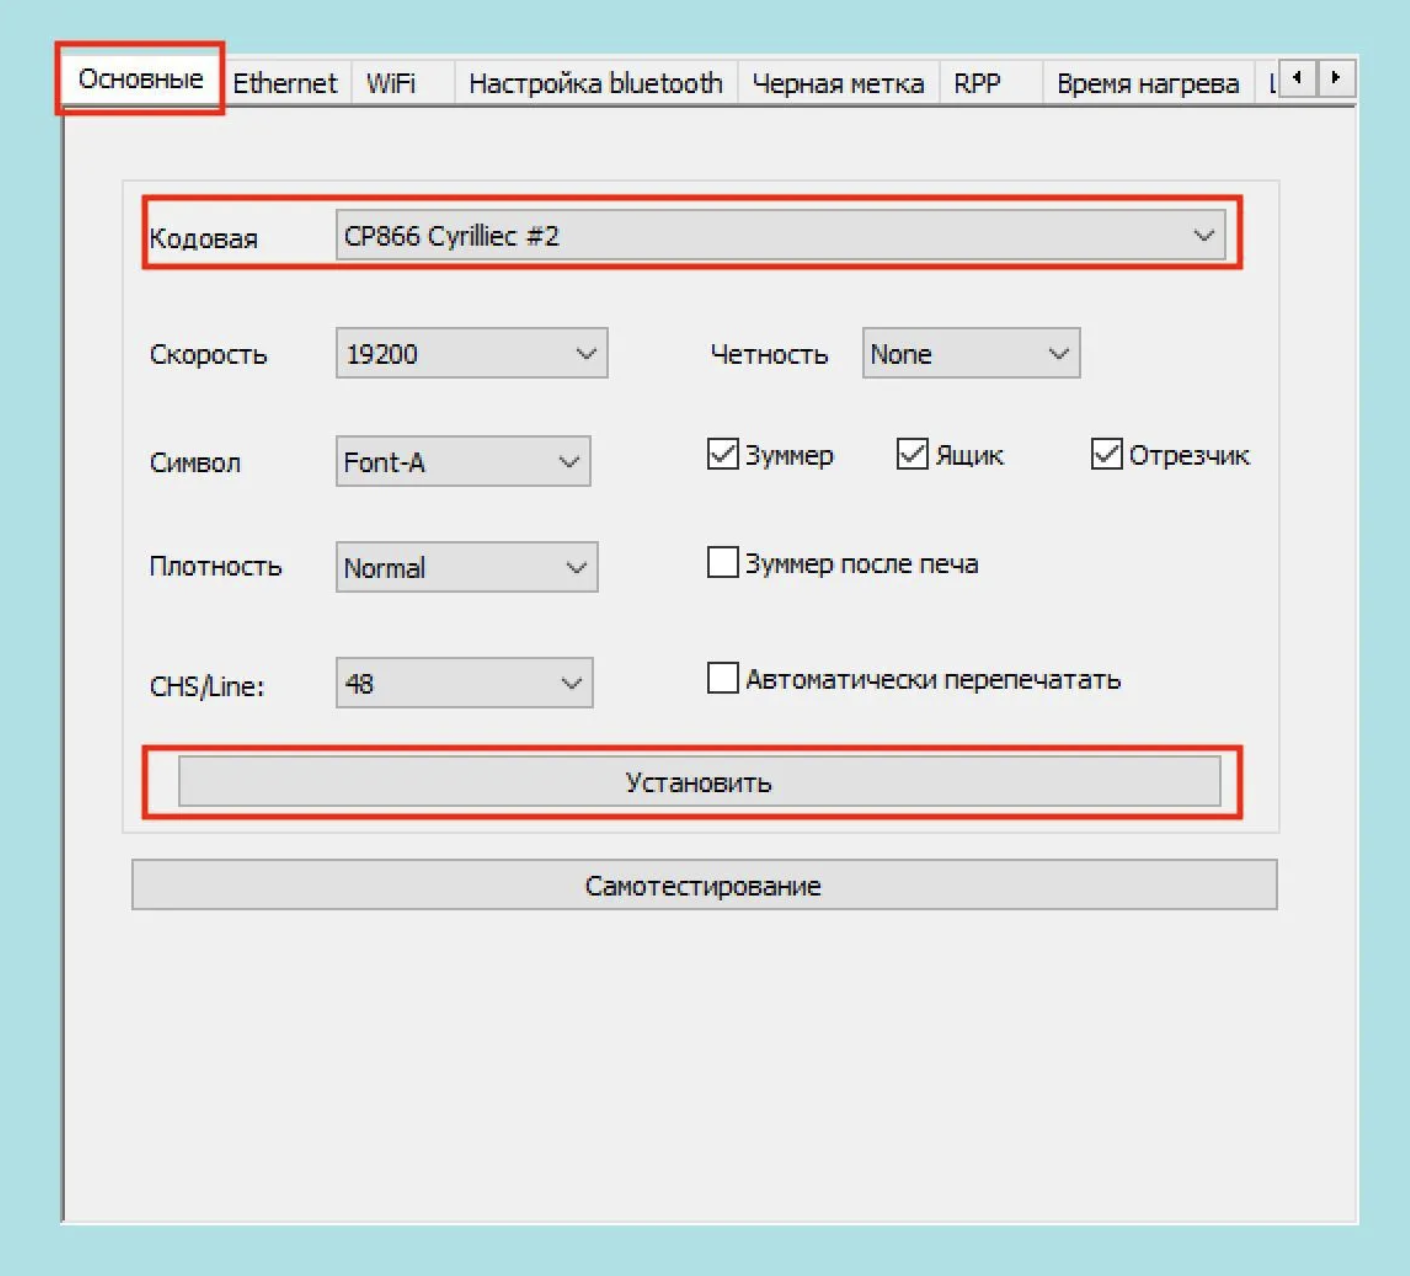This screenshot has height=1276, width=1410.
Task: Select the RPP tab
Action: [x=977, y=83]
